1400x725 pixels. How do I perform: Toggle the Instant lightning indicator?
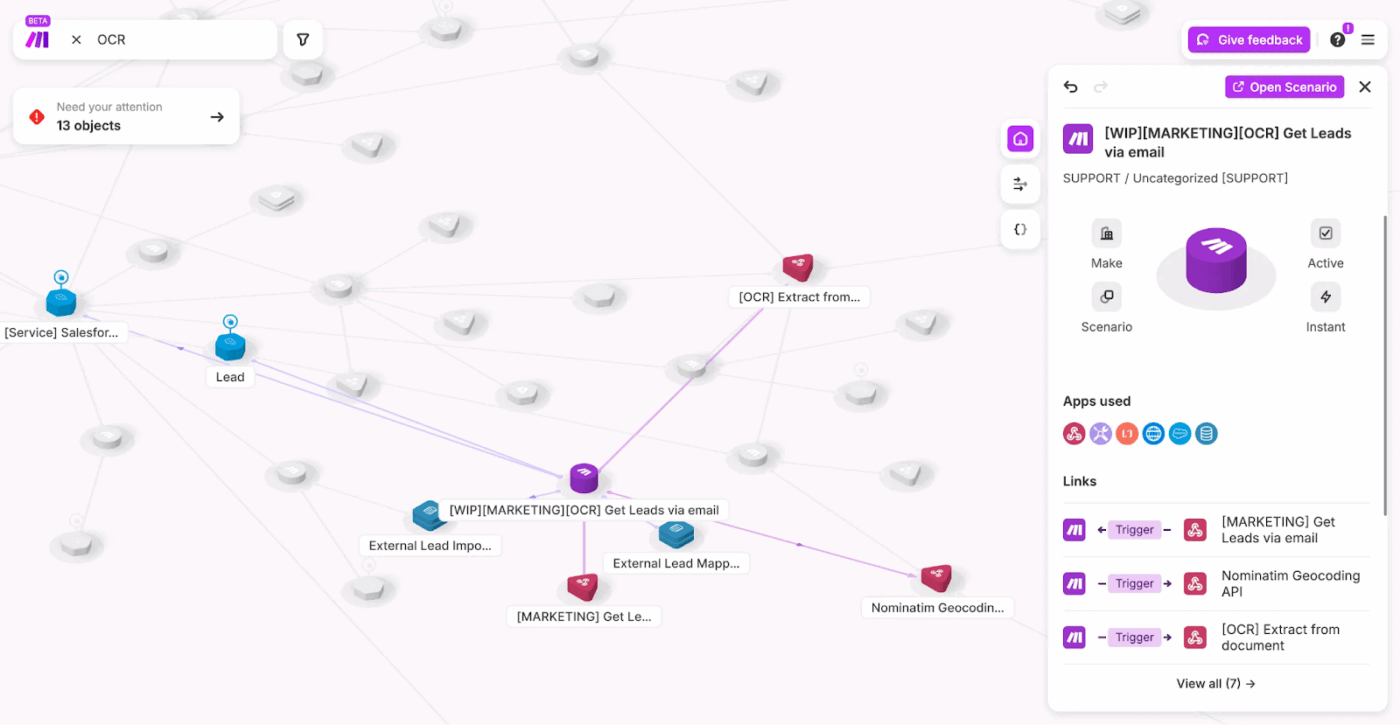click(x=1325, y=296)
